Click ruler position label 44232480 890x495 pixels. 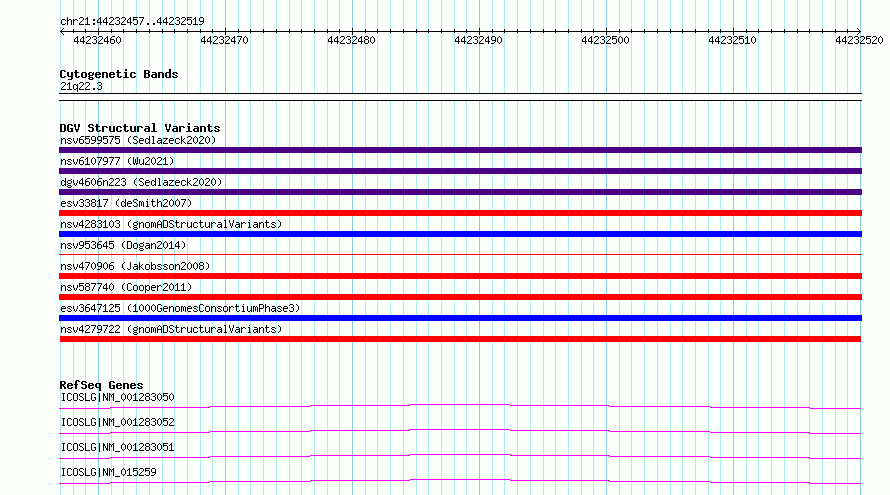[351, 40]
